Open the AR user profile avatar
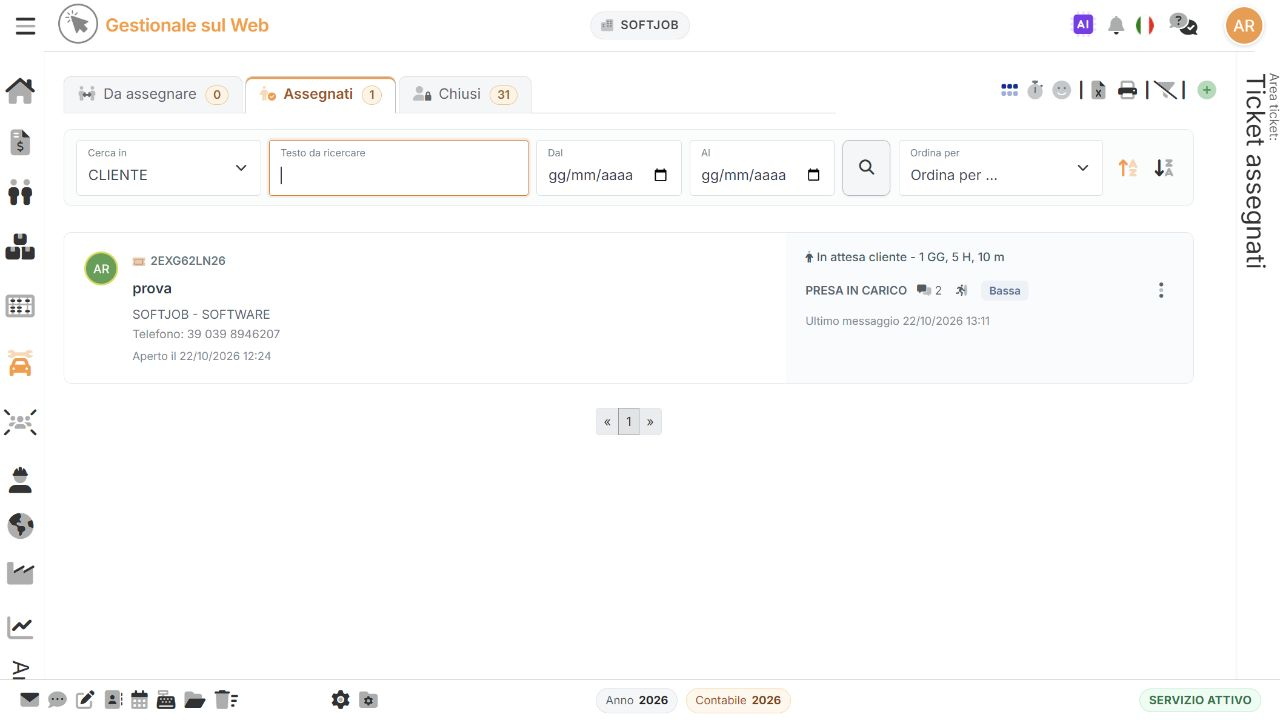The width and height of the screenshot is (1280, 720). click(x=1244, y=26)
